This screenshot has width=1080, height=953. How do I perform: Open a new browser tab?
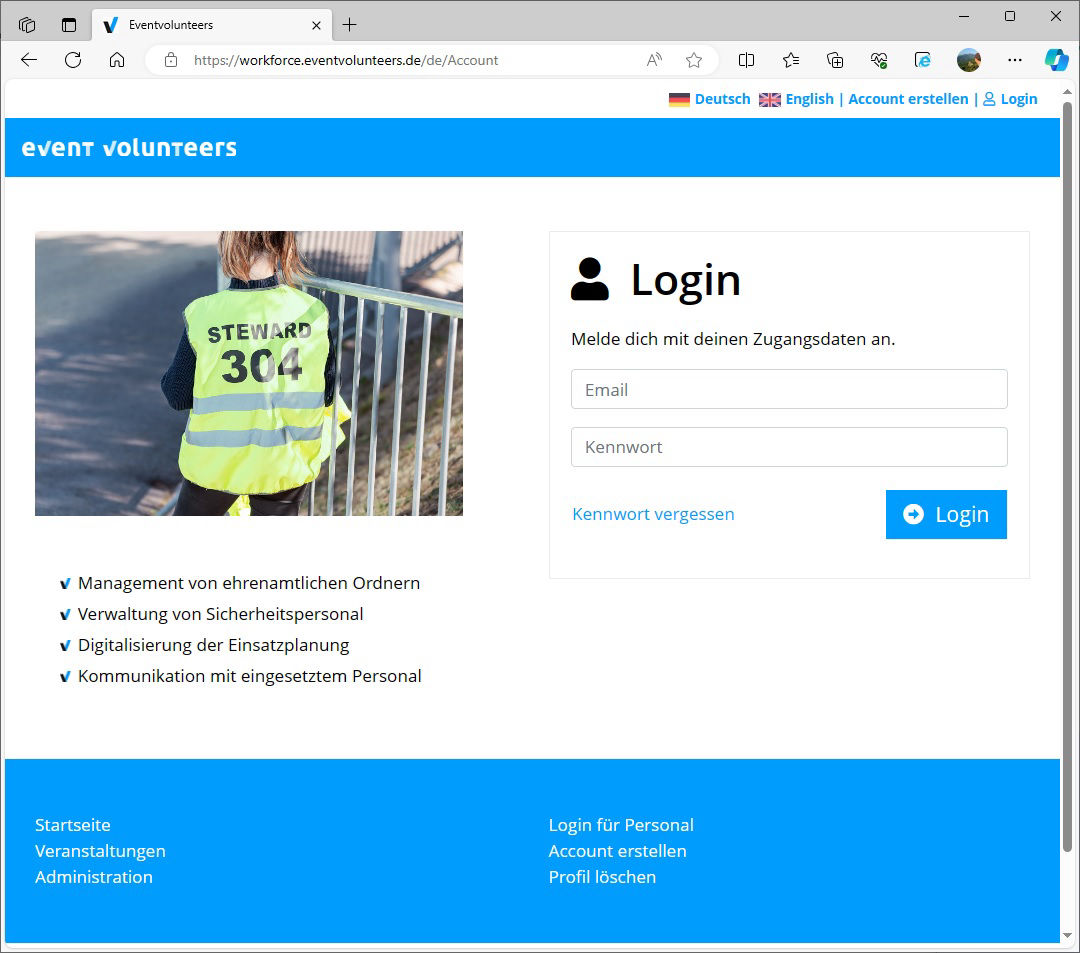tap(350, 24)
